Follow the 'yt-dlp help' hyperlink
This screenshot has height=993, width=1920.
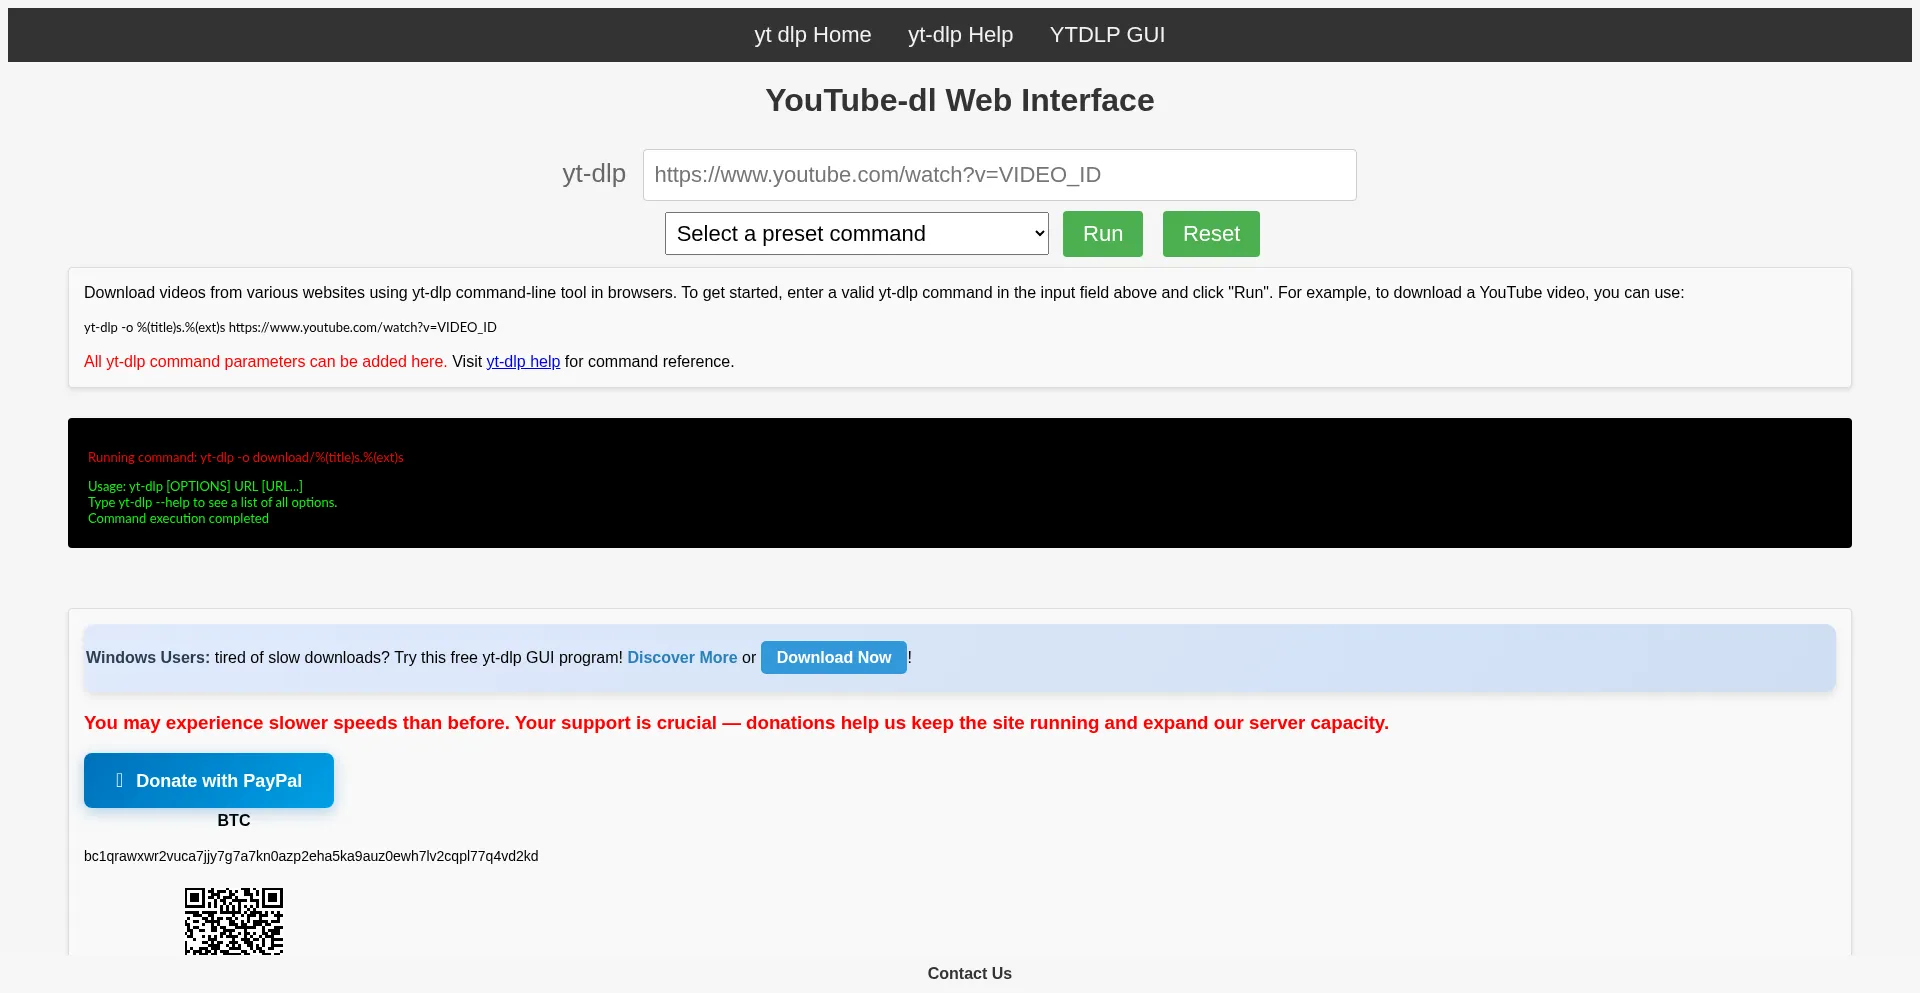[523, 362]
